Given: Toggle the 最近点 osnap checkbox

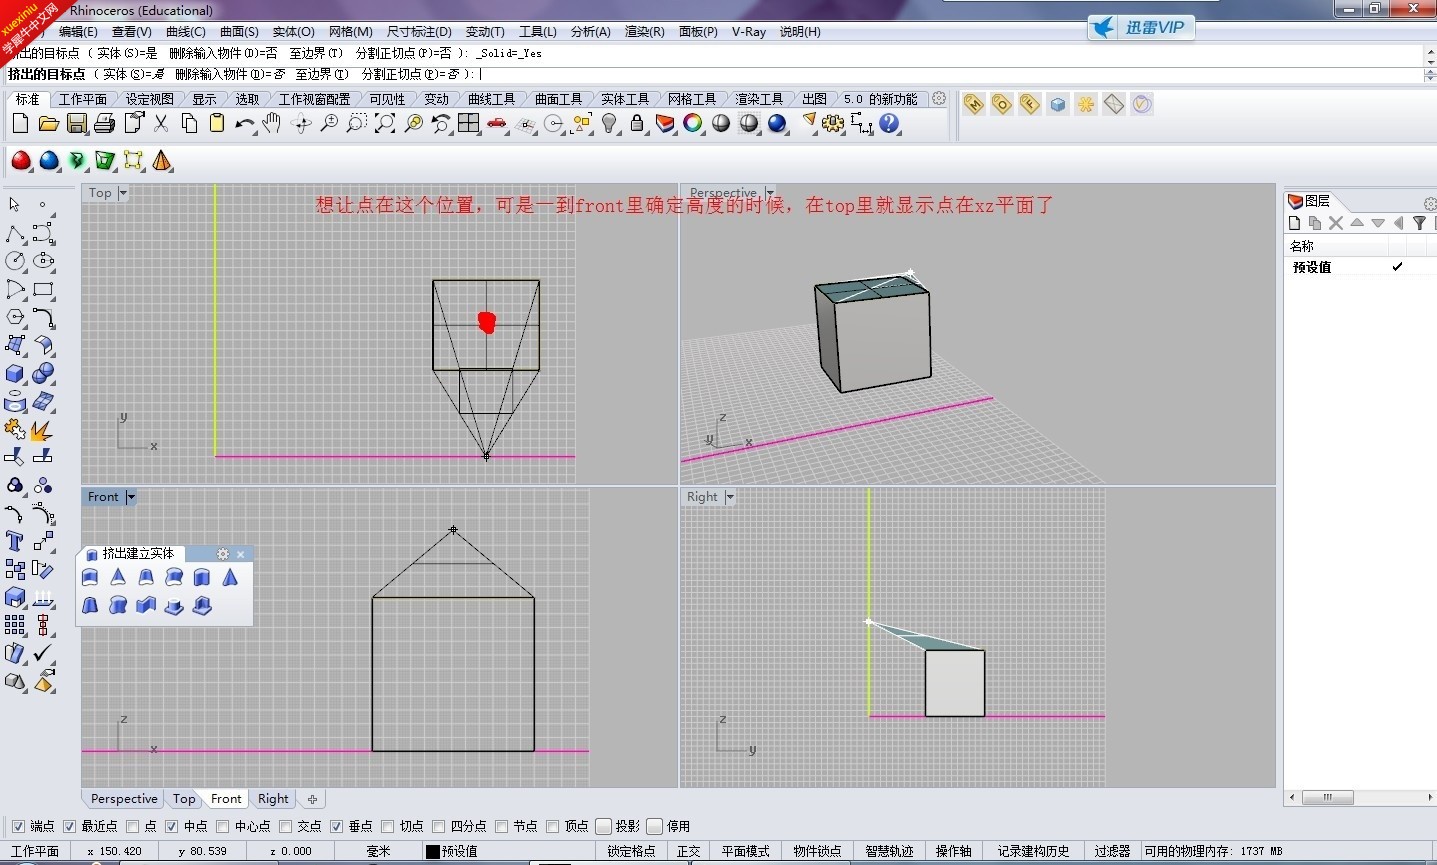Looking at the screenshot, I should pyautogui.click(x=69, y=826).
